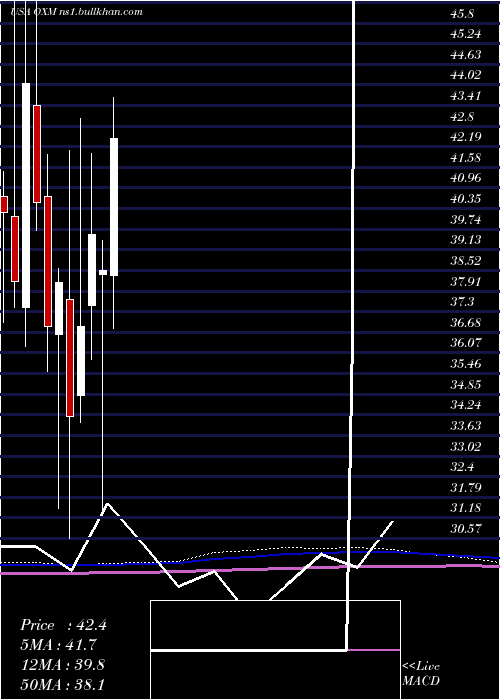The height and width of the screenshot is (700, 500).
Task: Click the 33.02 price axis label
Action: [466, 446]
